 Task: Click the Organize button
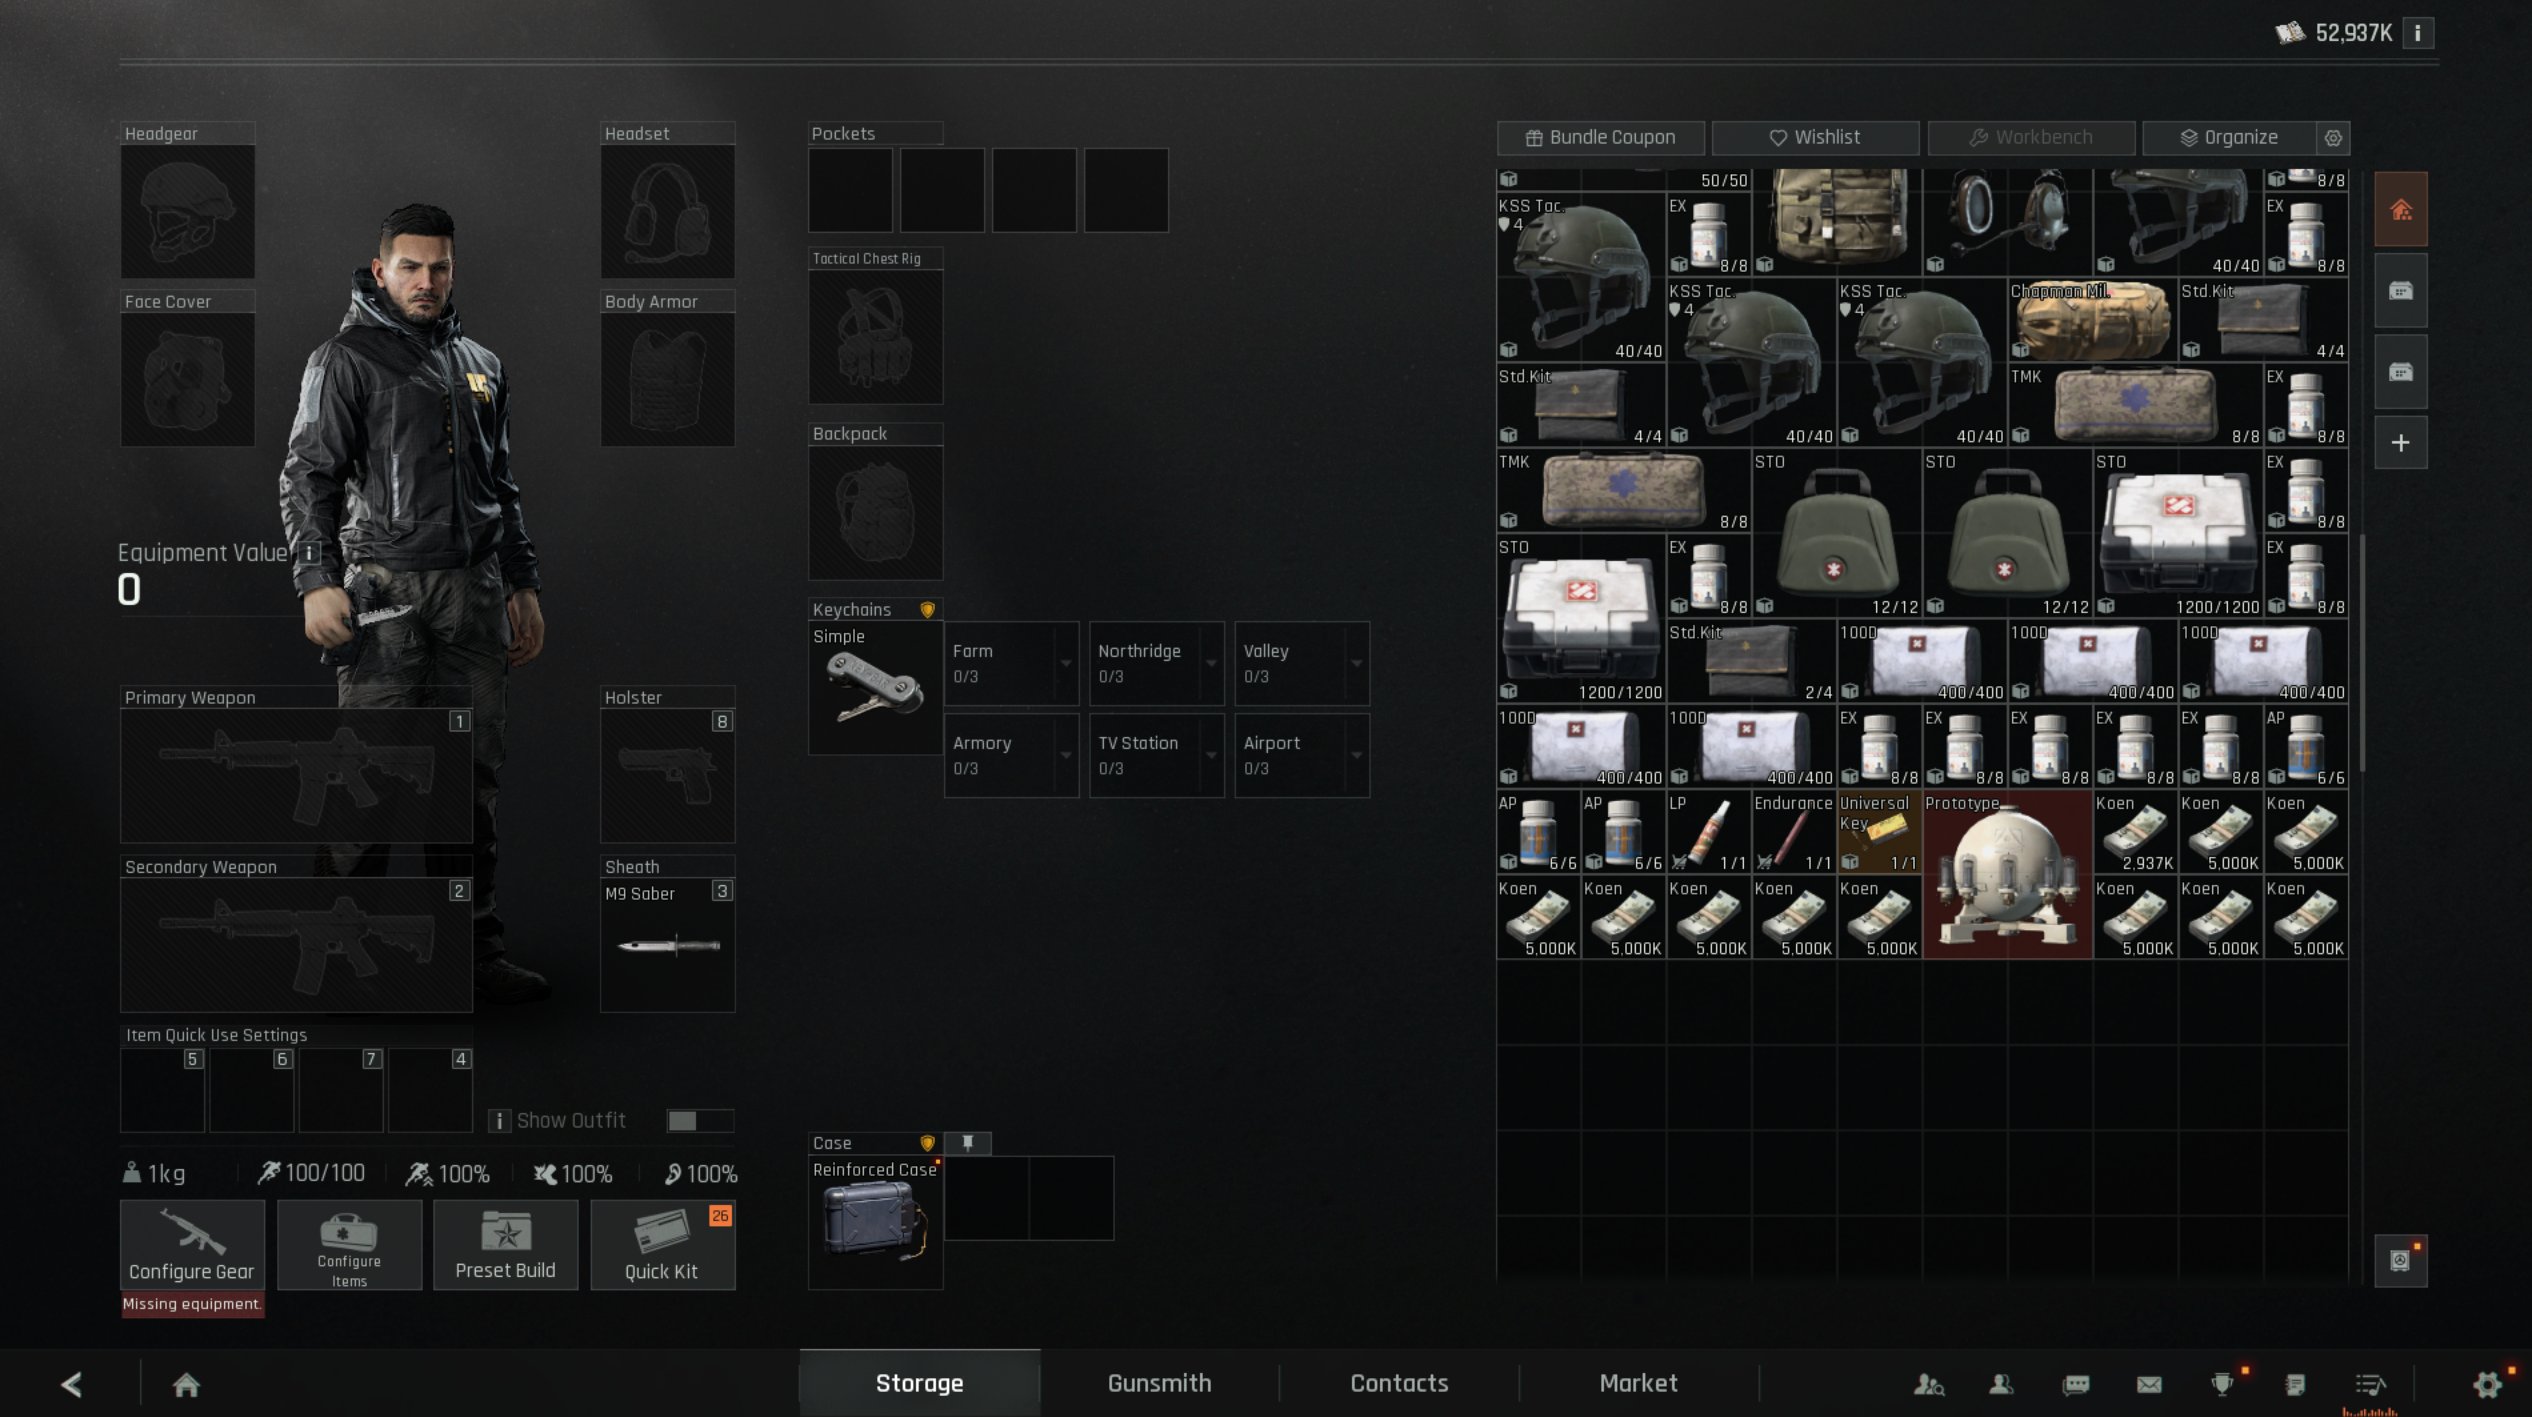pyautogui.click(x=2229, y=138)
